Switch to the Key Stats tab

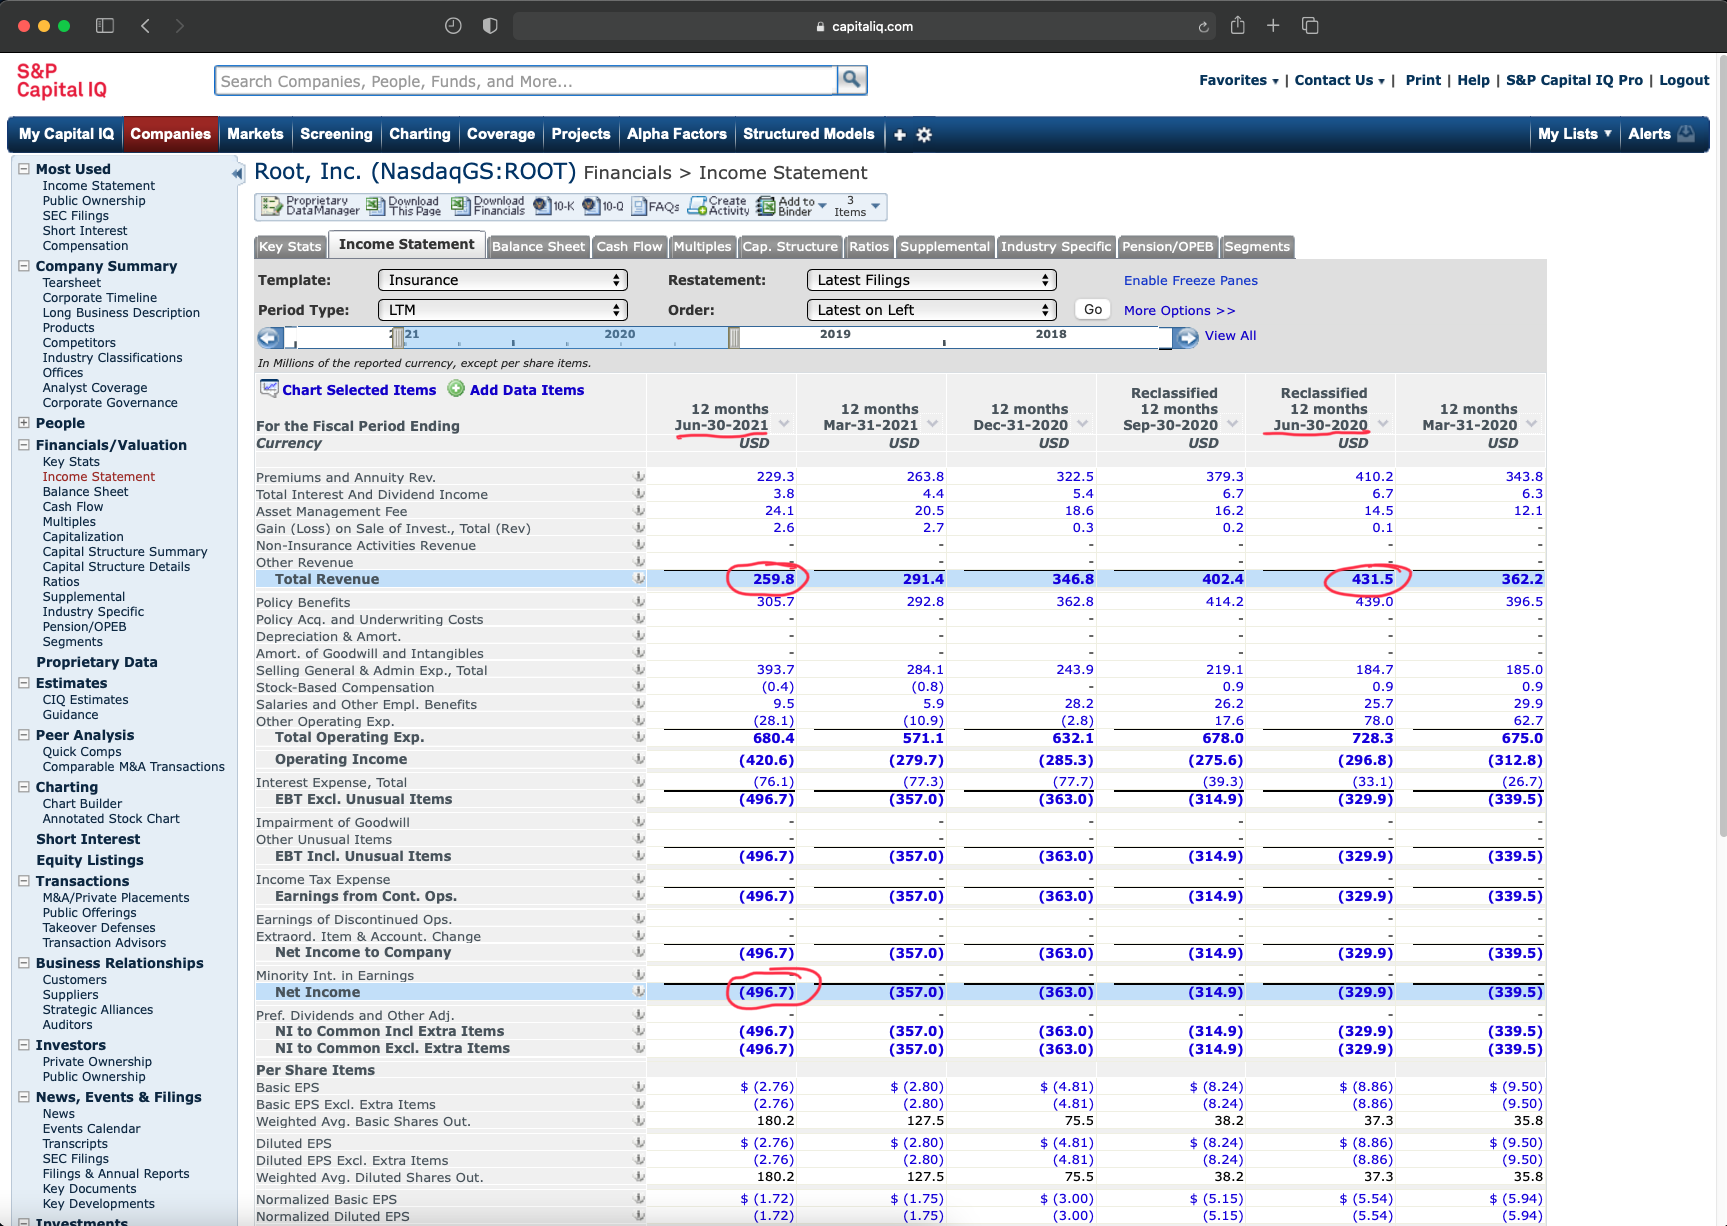click(x=290, y=246)
